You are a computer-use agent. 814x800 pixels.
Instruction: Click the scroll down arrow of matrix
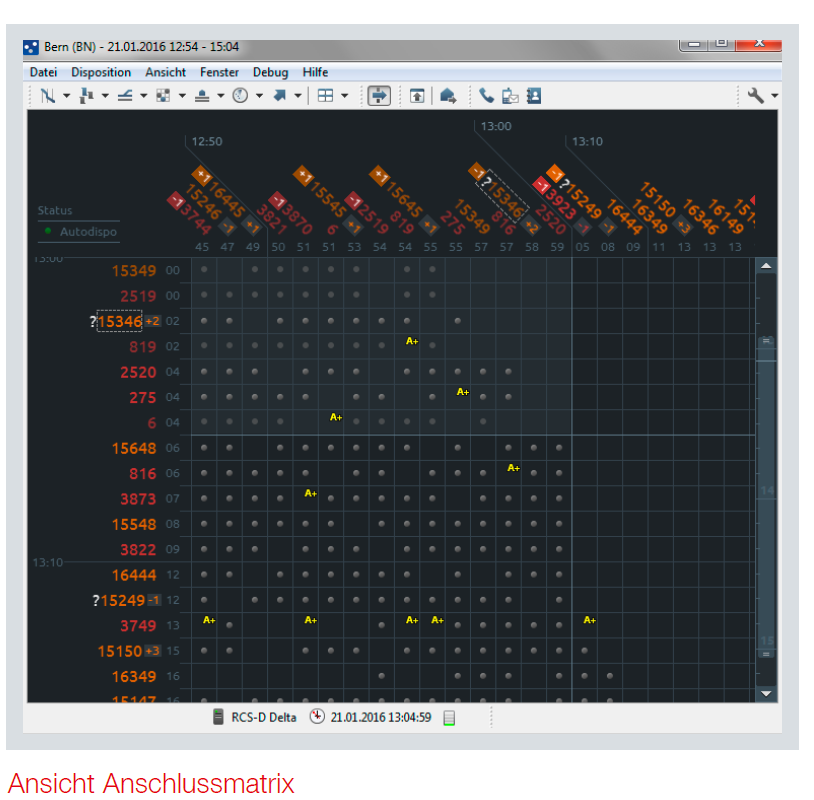tap(766, 694)
